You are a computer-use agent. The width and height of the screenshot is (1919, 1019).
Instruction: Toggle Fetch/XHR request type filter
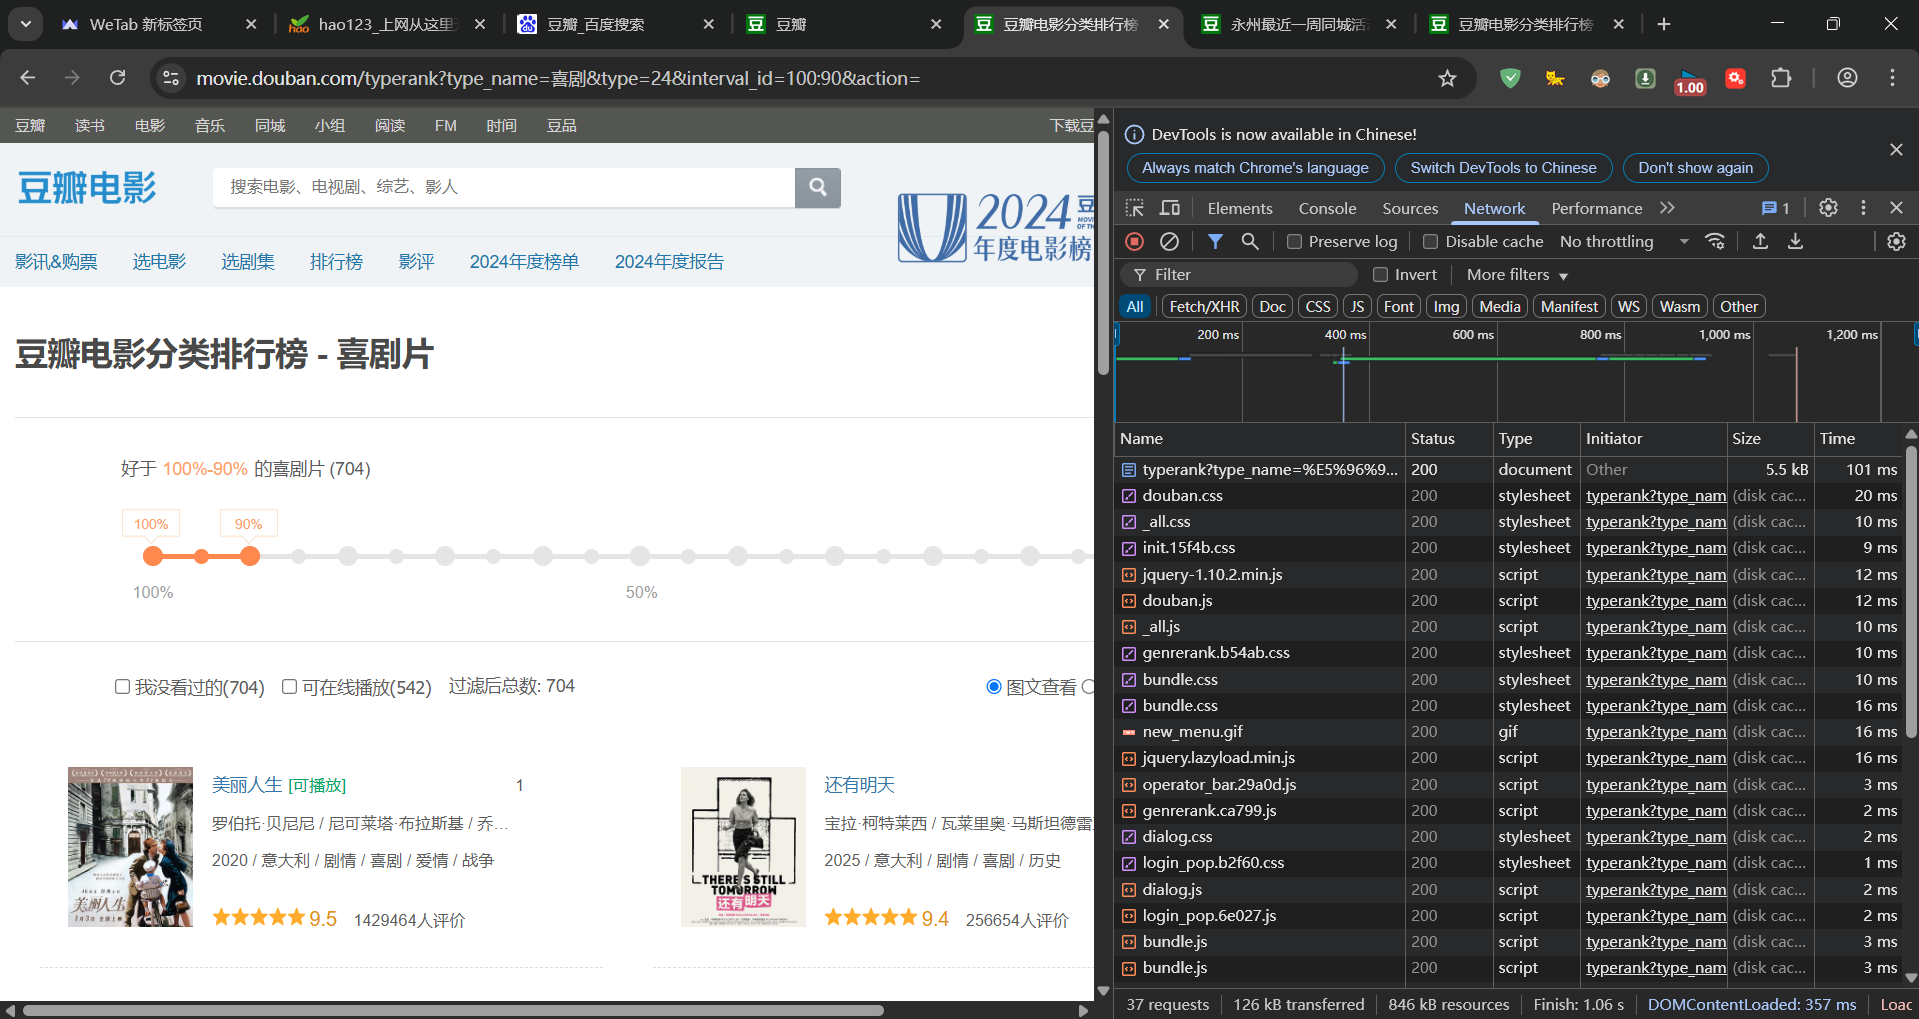(1204, 307)
